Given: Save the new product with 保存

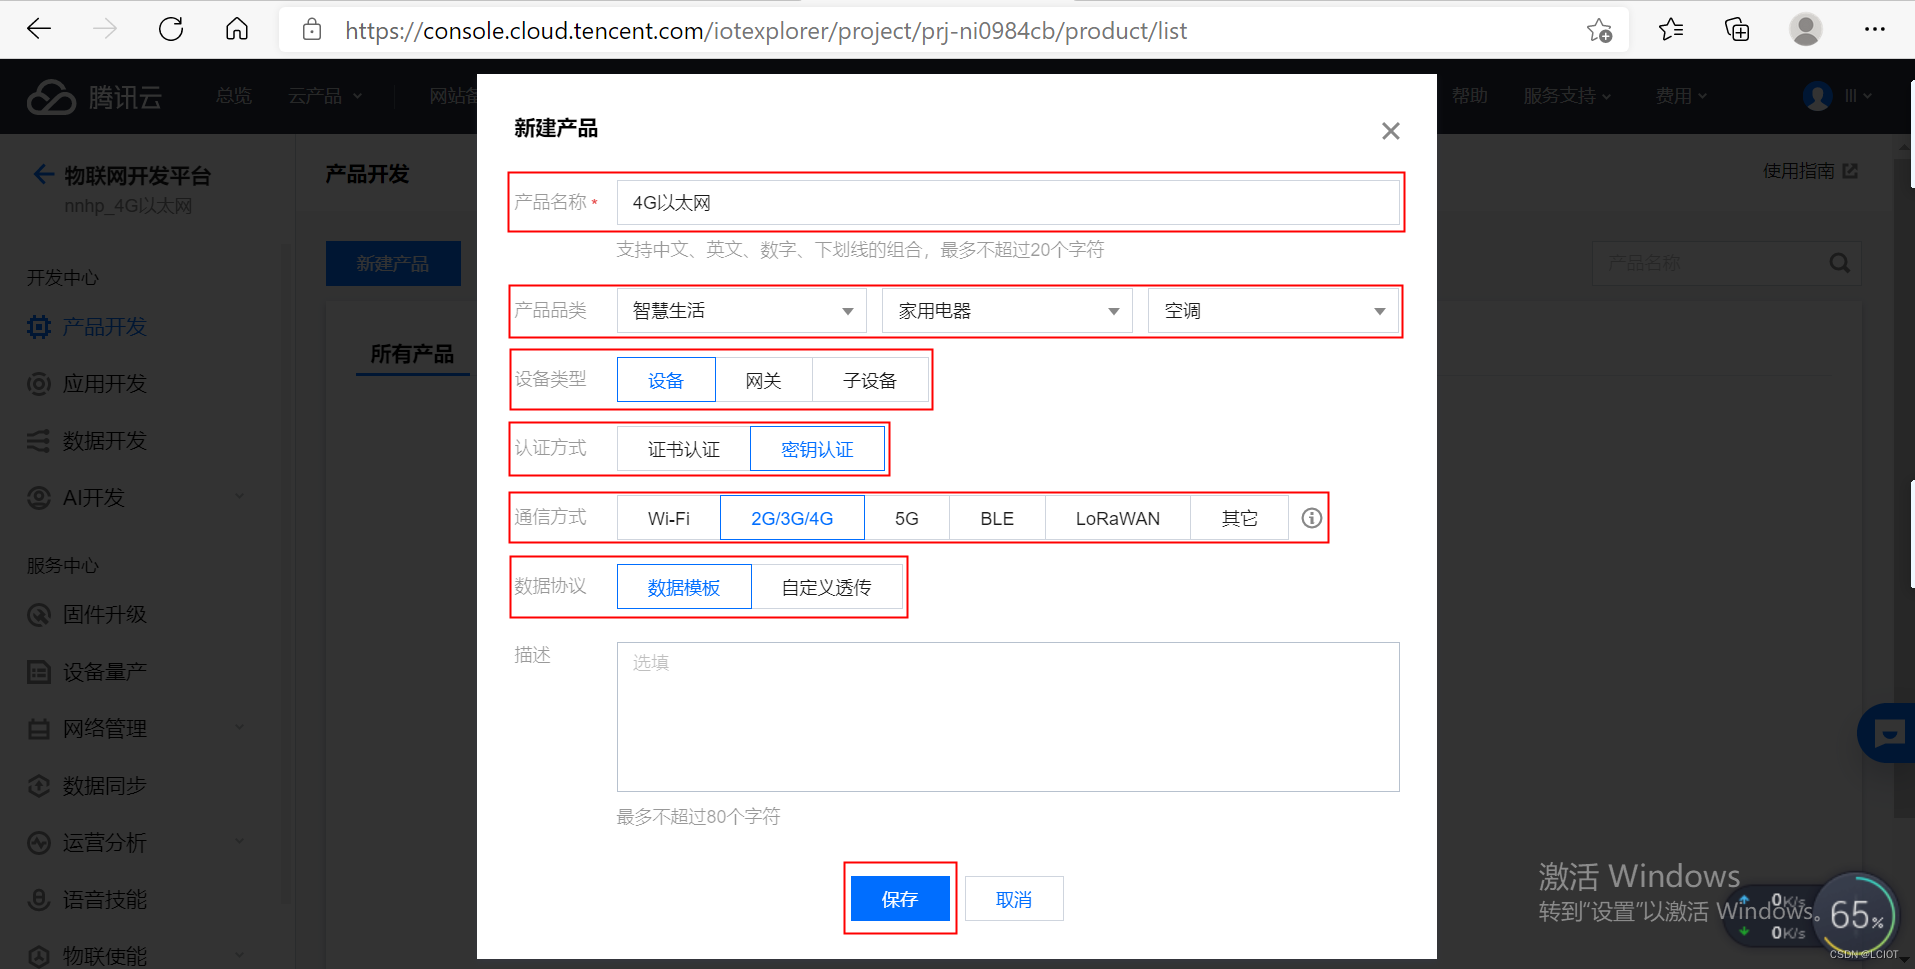Looking at the screenshot, I should tap(900, 899).
